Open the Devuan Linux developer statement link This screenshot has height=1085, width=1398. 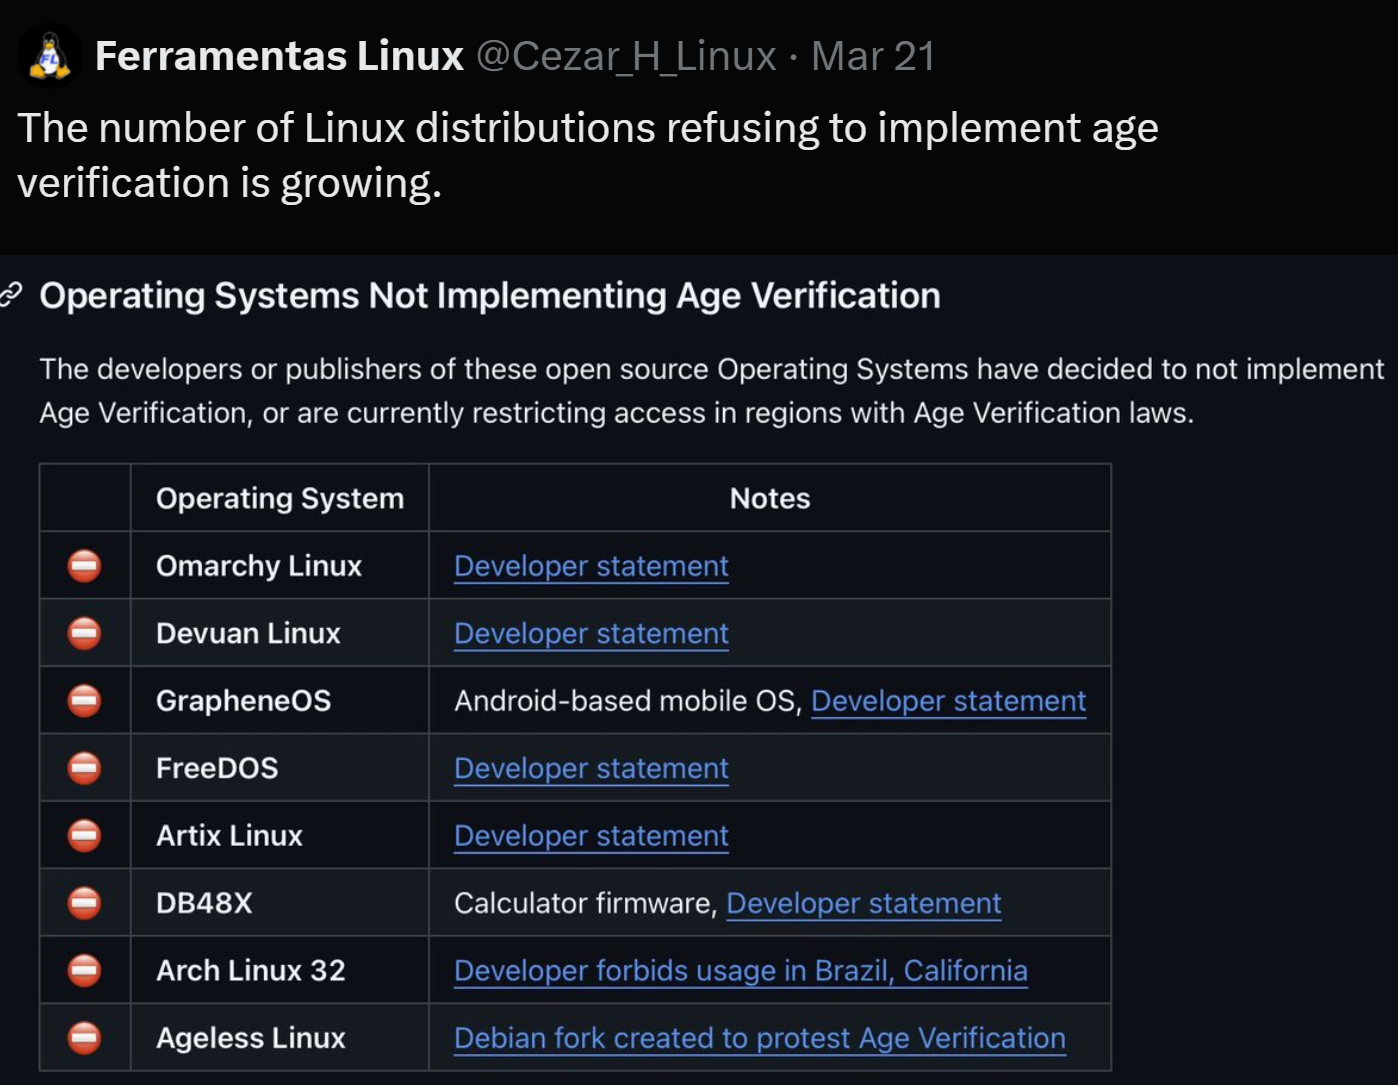coord(591,633)
